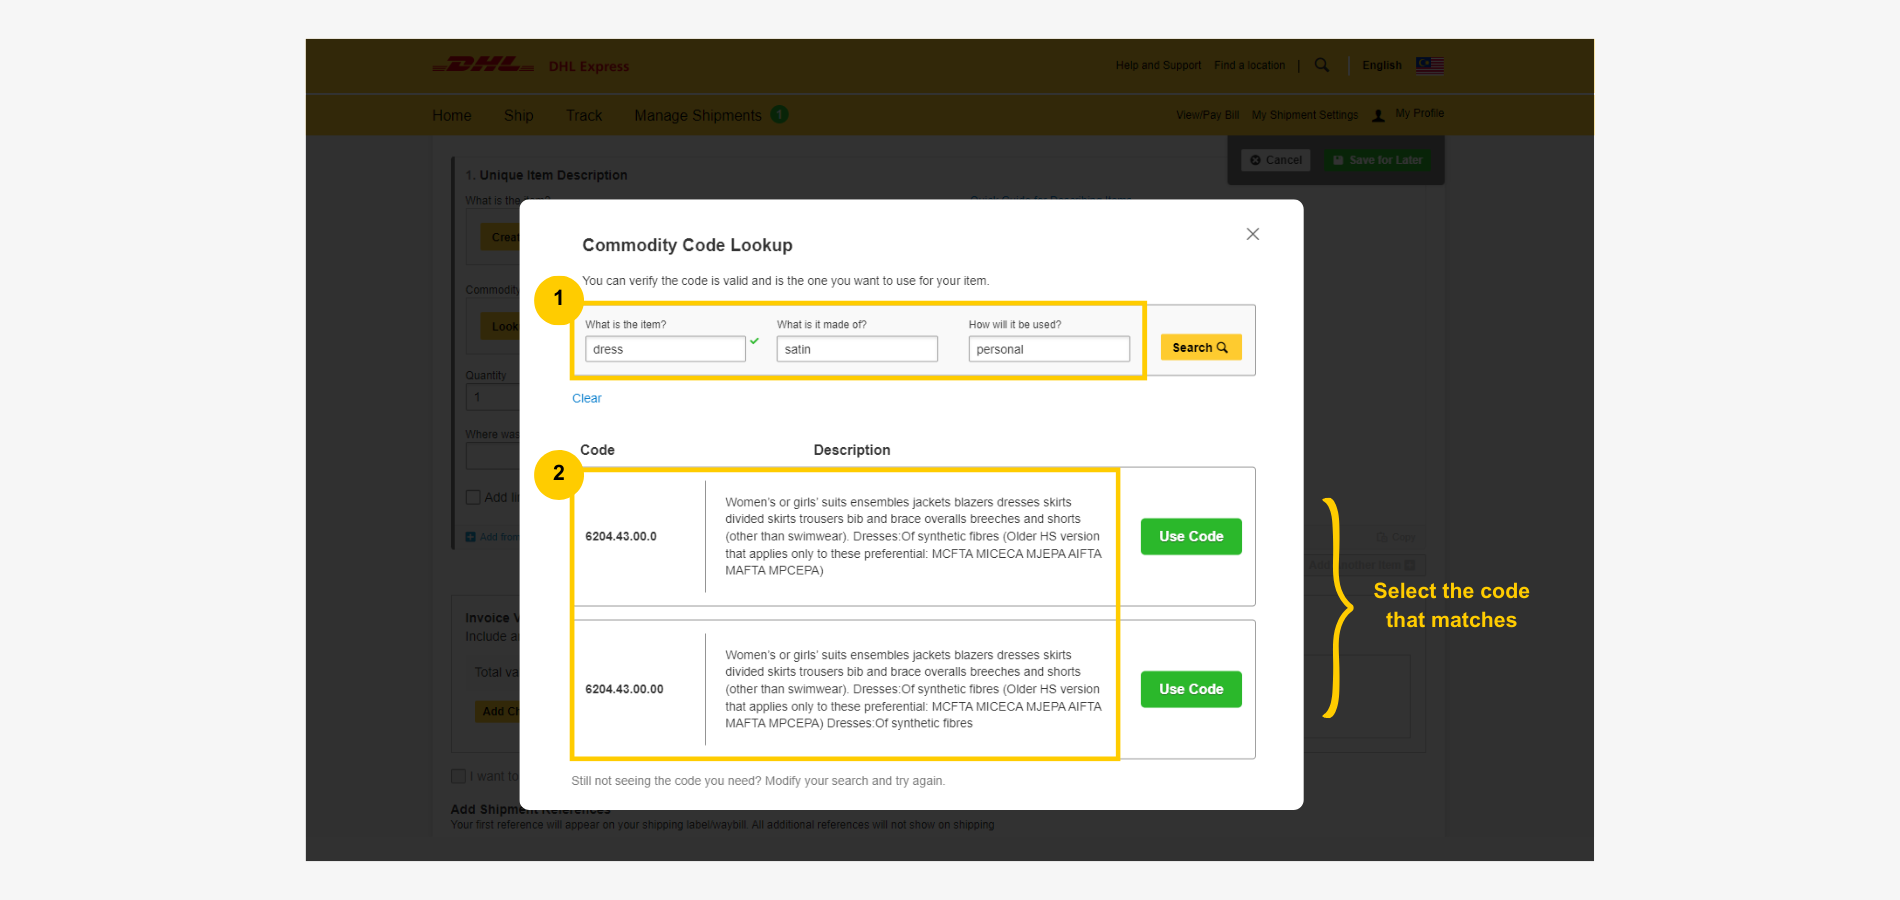
Task: Click the Cancel button
Action: (x=1276, y=160)
